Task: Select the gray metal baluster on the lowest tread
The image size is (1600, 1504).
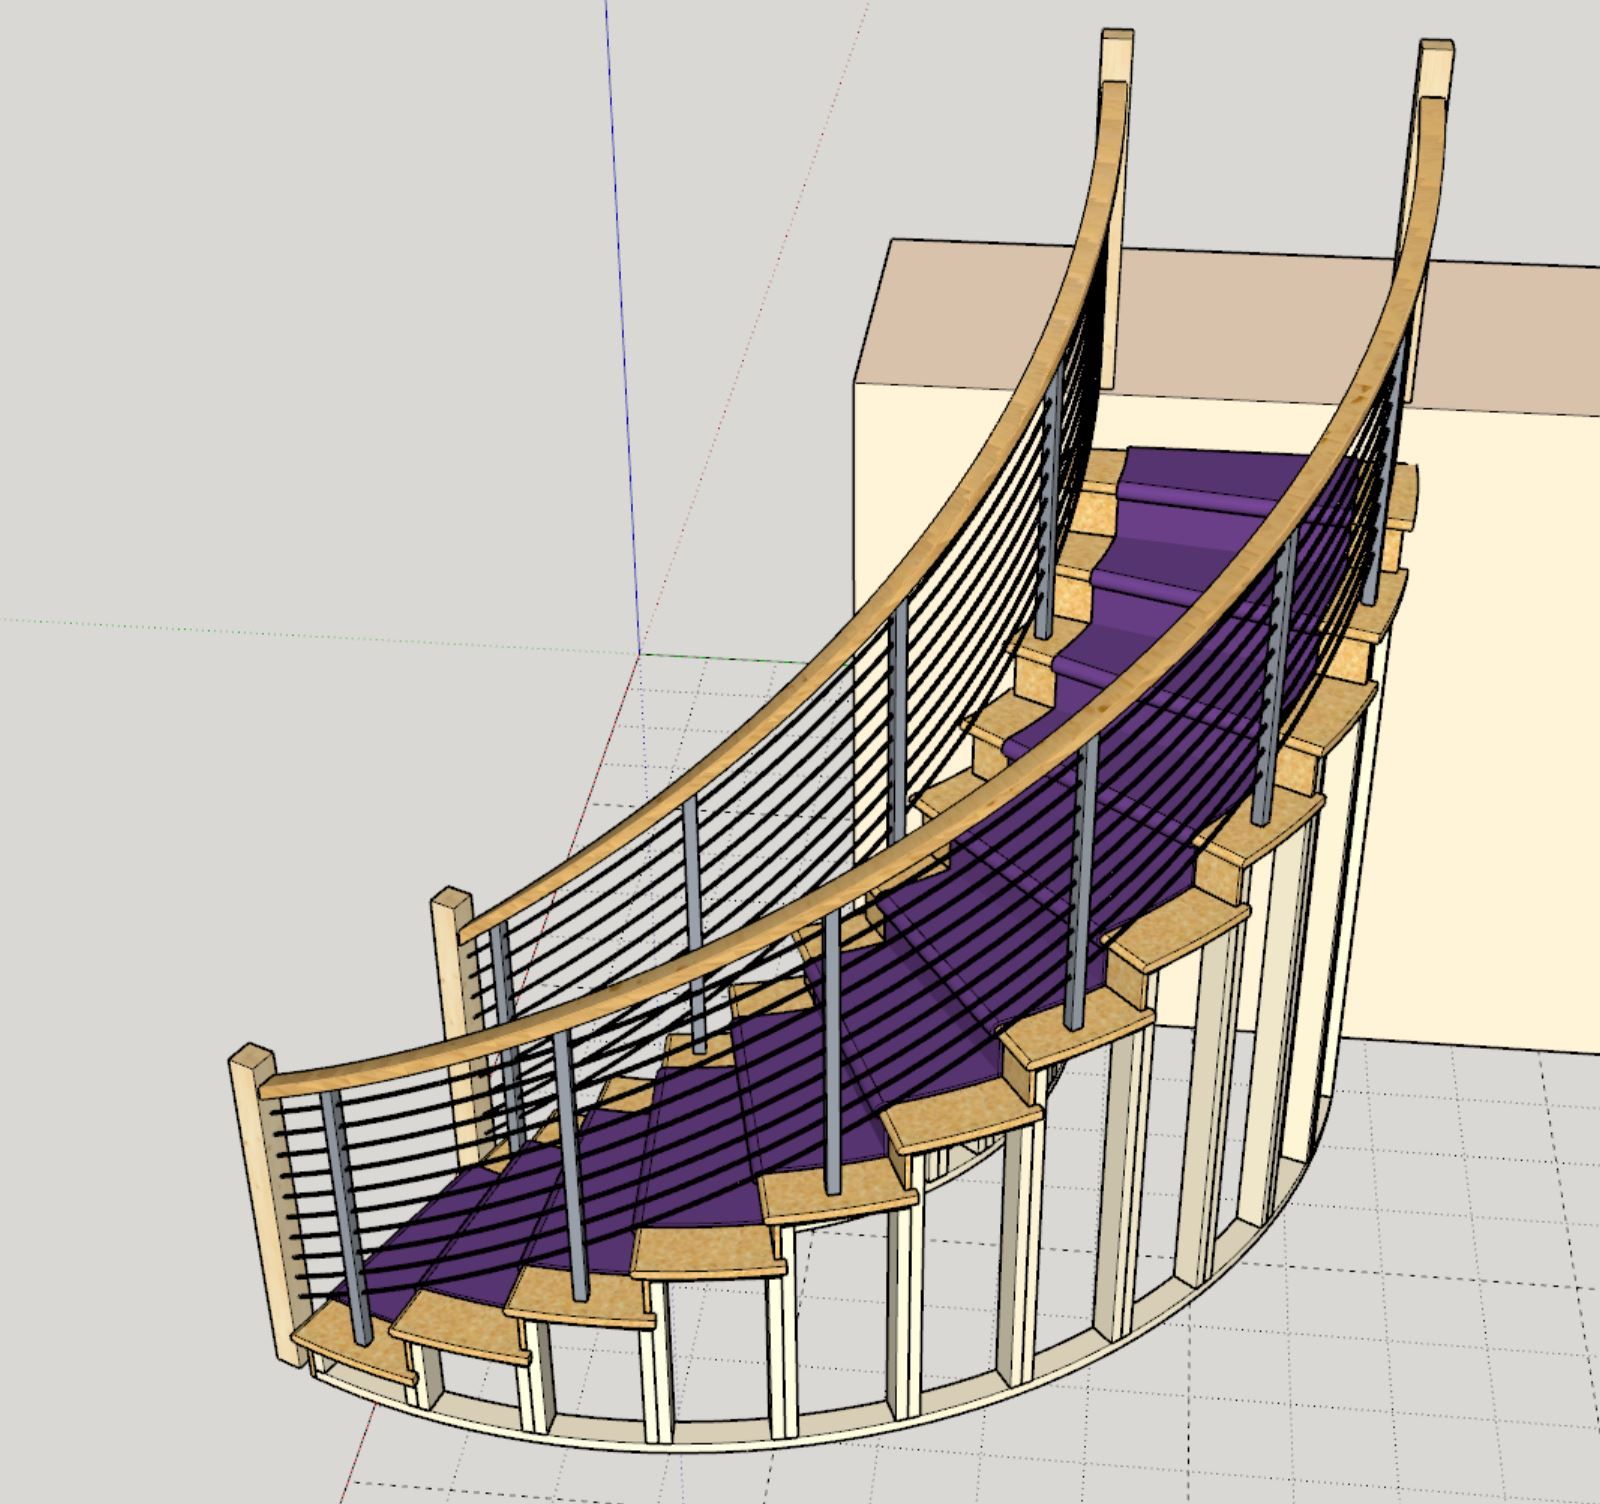Action: [x=349, y=1217]
